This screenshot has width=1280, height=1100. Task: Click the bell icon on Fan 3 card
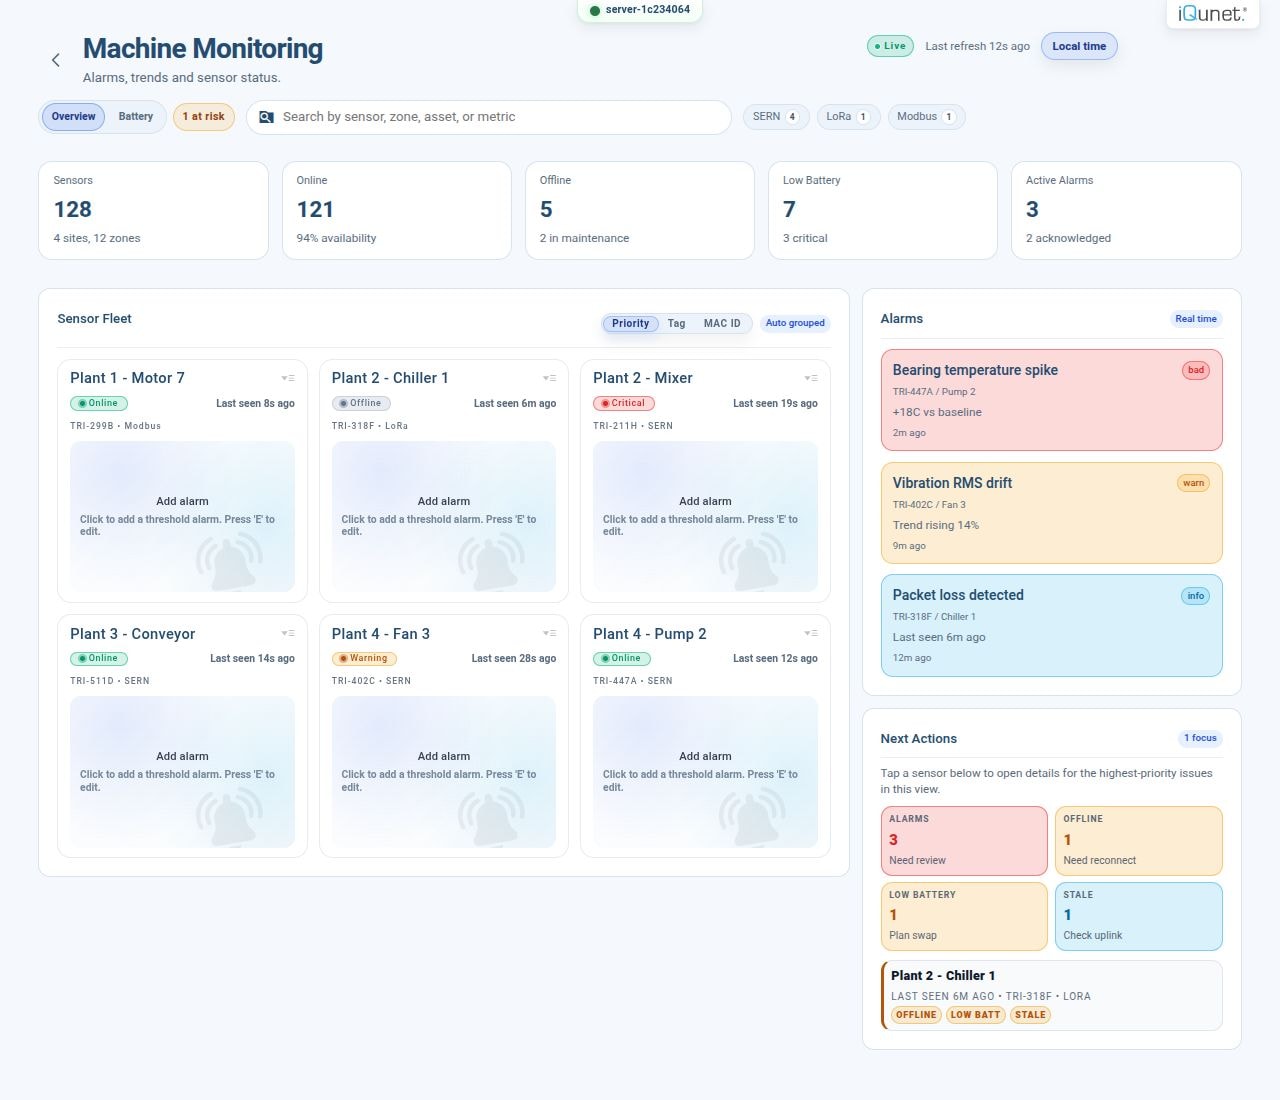pyautogui.click(x=491, y=817)
